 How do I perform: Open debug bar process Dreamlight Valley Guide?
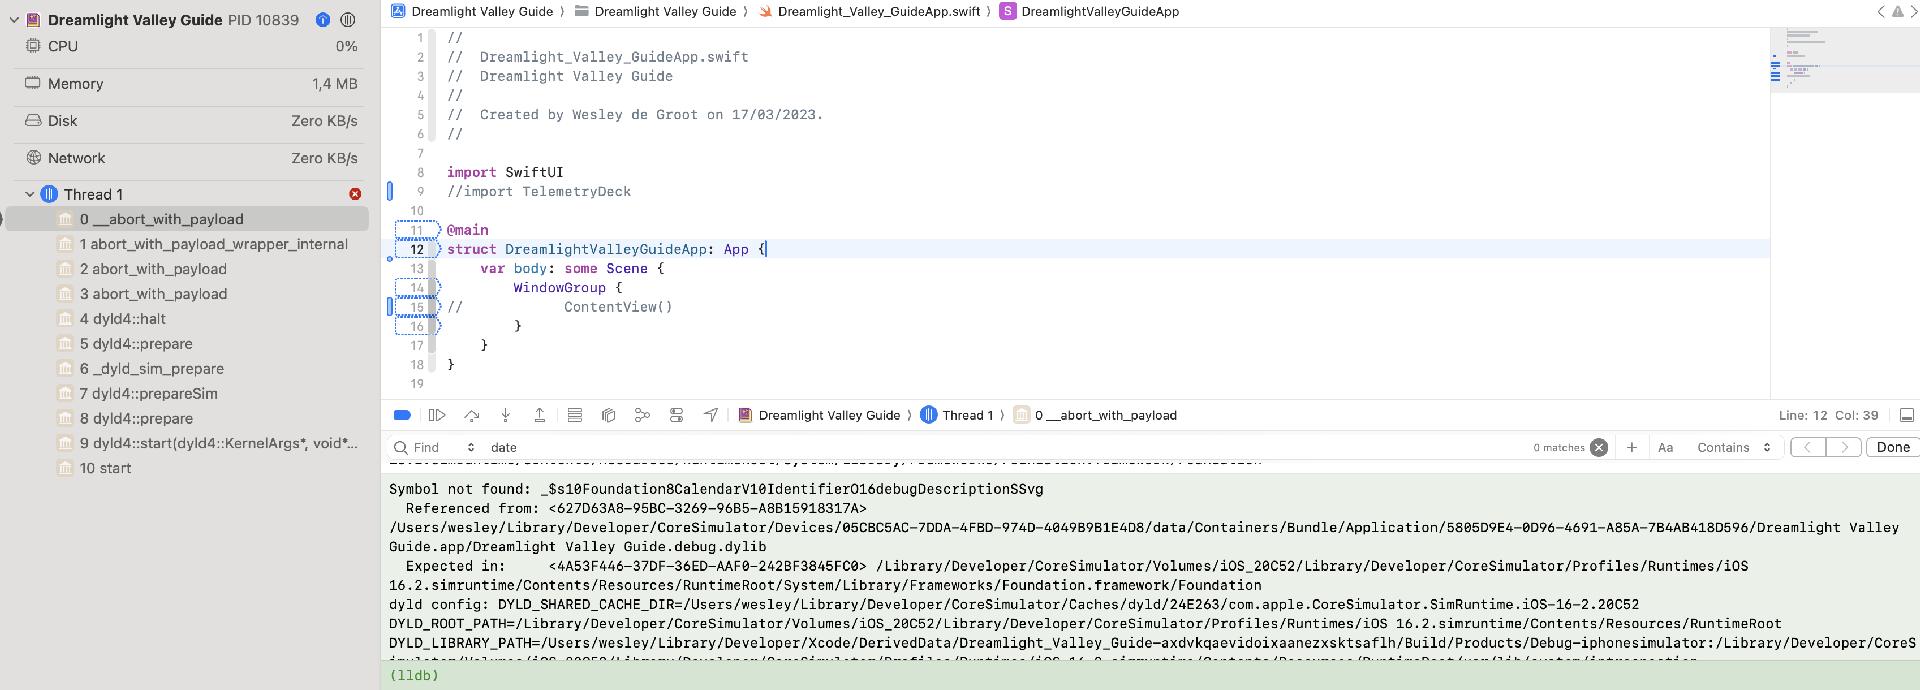point(819,415)
